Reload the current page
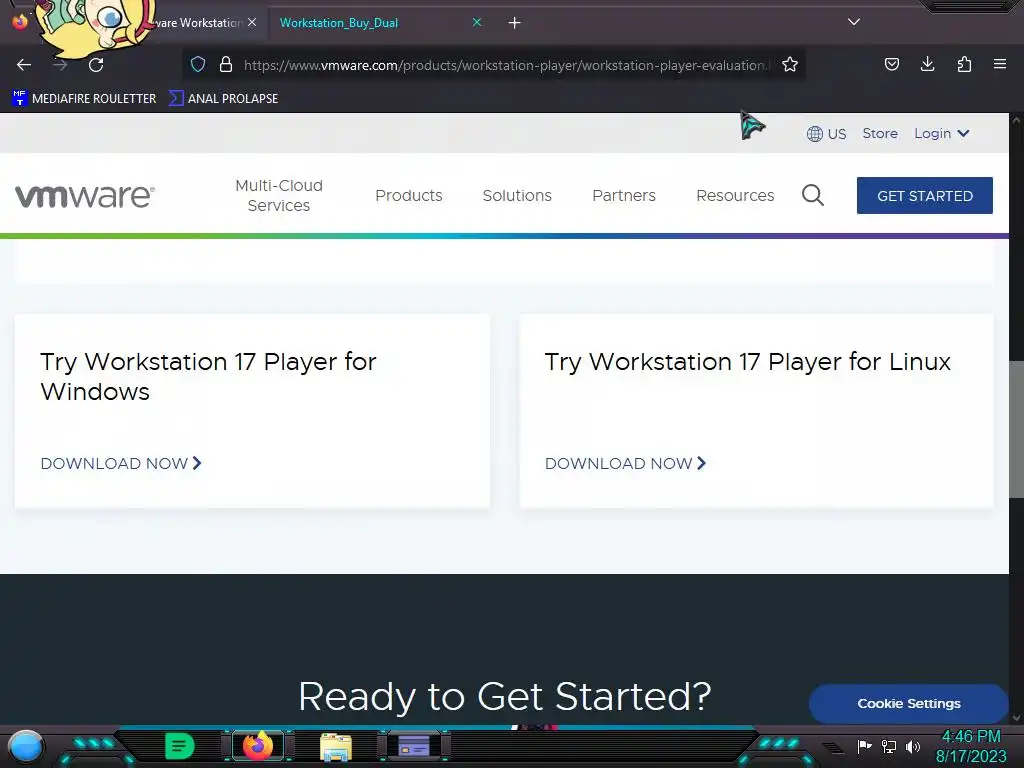 coord(96,65)
